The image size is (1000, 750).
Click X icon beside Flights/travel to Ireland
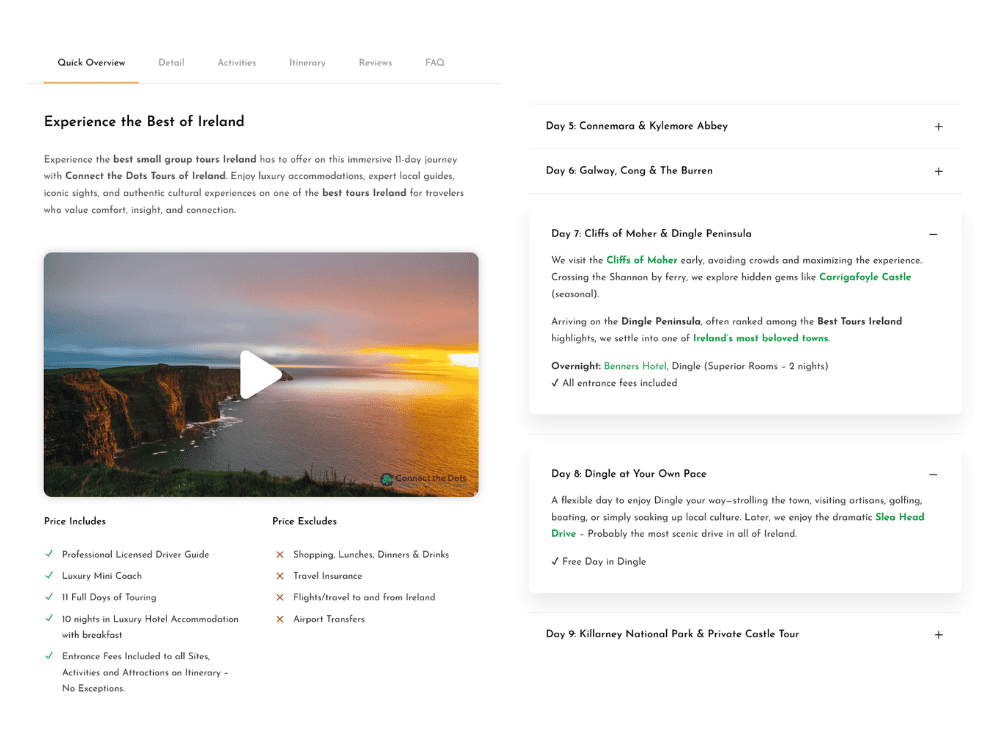tap(279, 598)
